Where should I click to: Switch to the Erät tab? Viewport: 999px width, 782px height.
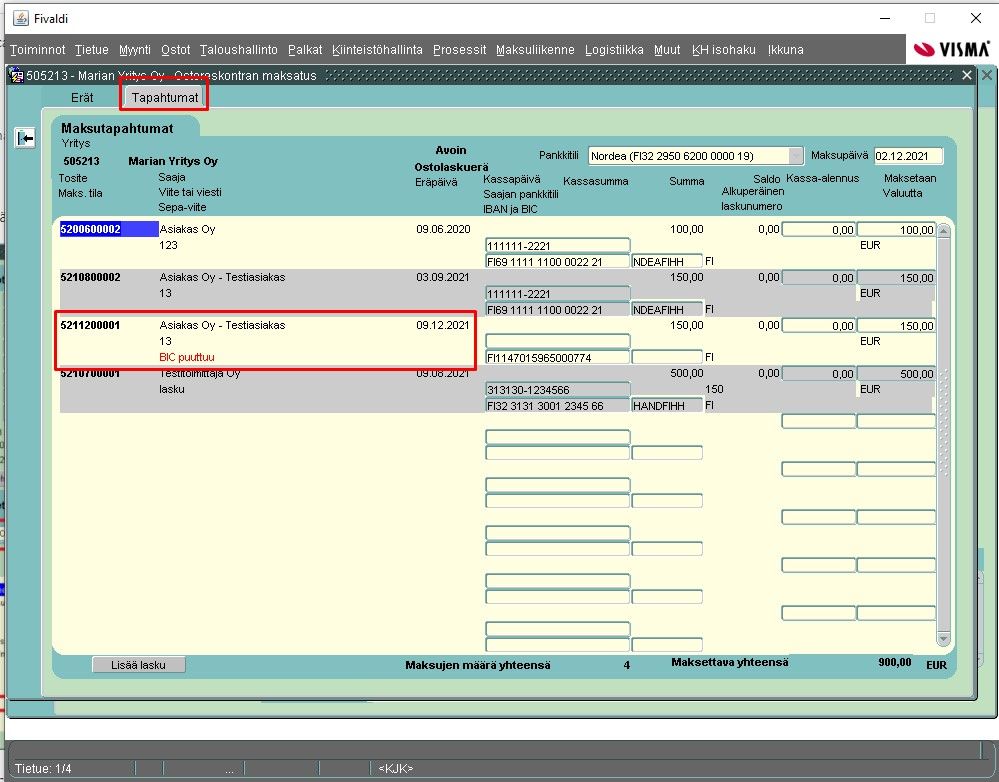pyautogui.click(x=82, y=98)
